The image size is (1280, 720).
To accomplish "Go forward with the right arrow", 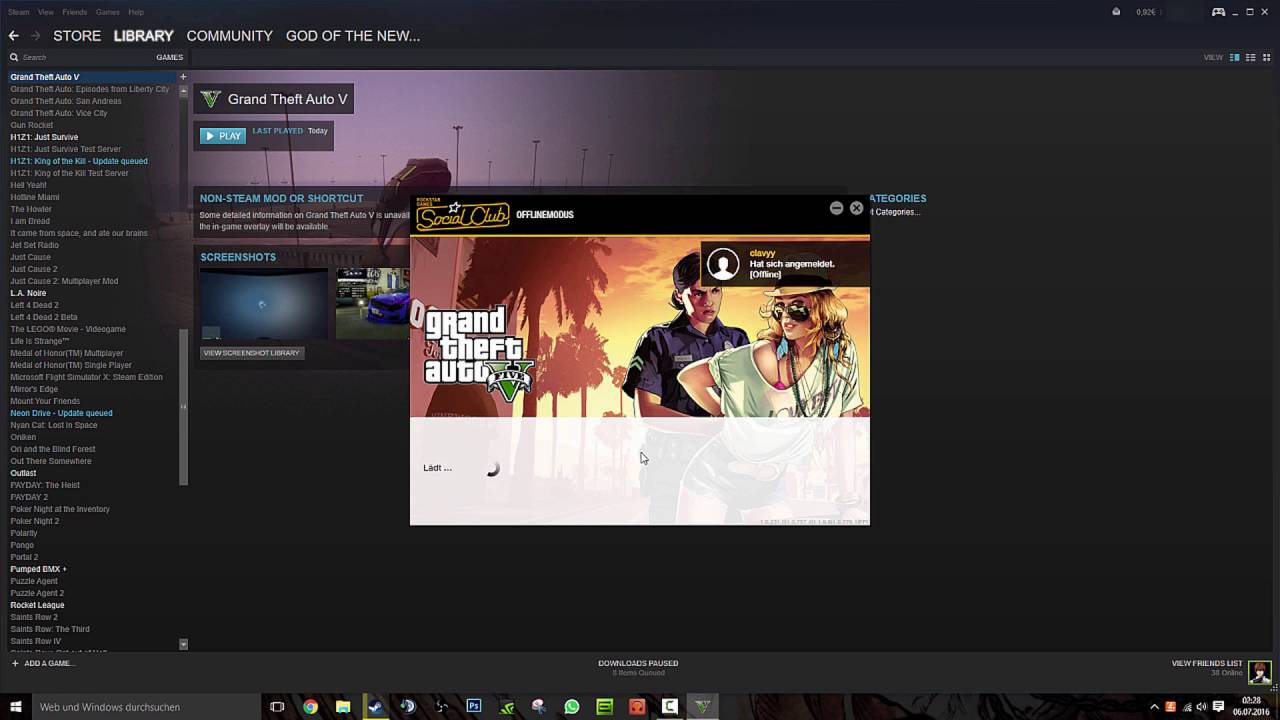I will click(x=35, y=36).
